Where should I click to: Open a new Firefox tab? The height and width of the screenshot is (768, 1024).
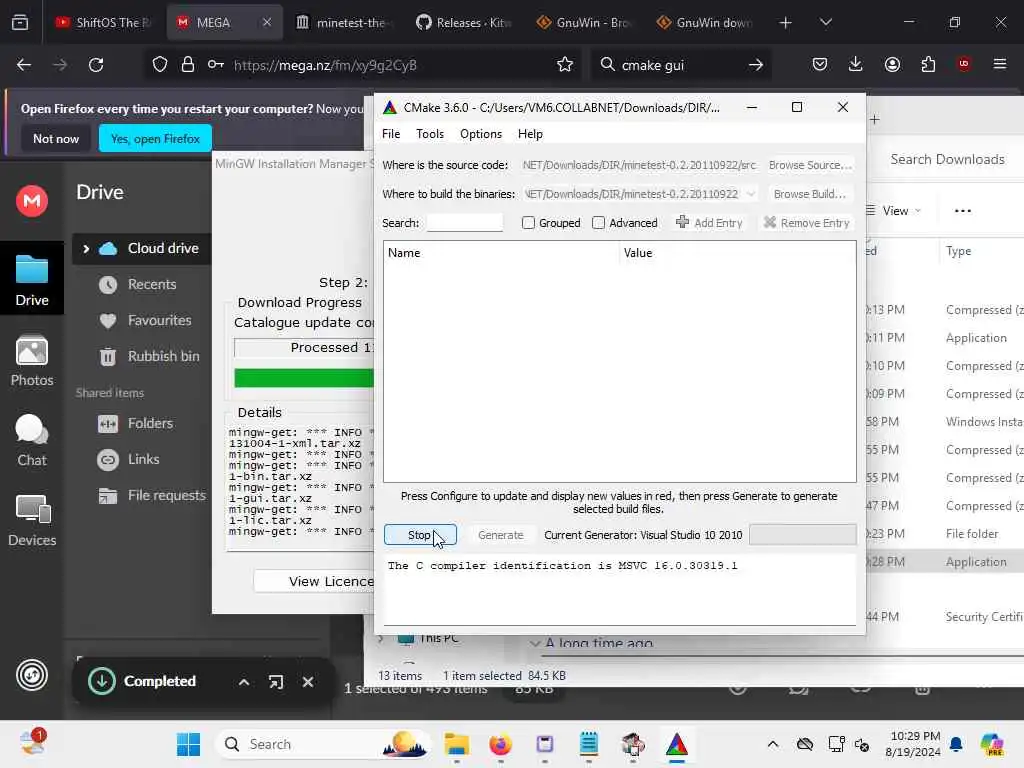786,23
